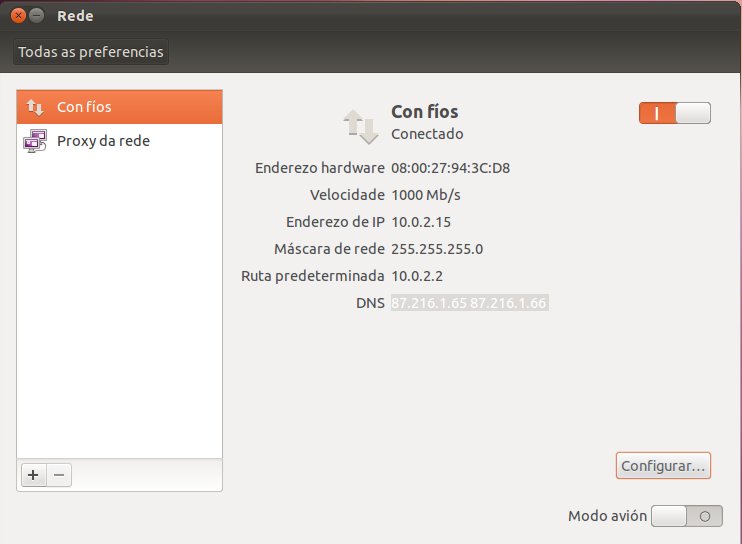Click the netmask value 255.255.255.0
This screenshot has height=544, width=742.
coord(437,249)
